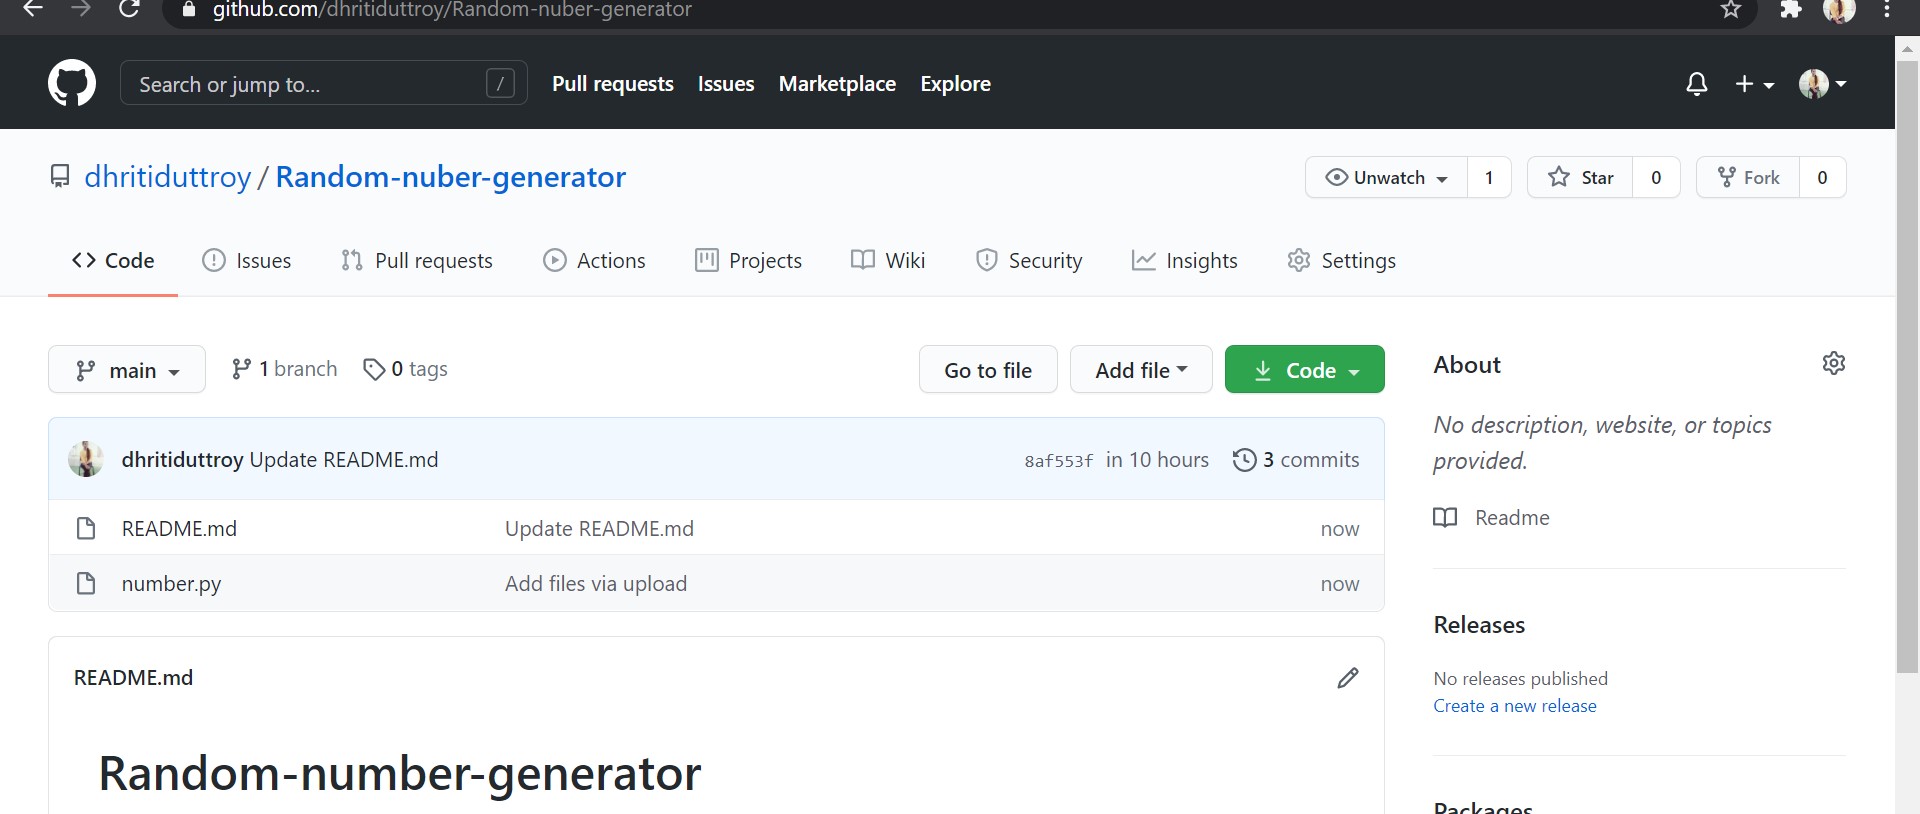
Task: Open Pull requests in top navigation
Action: pos(613,84)
